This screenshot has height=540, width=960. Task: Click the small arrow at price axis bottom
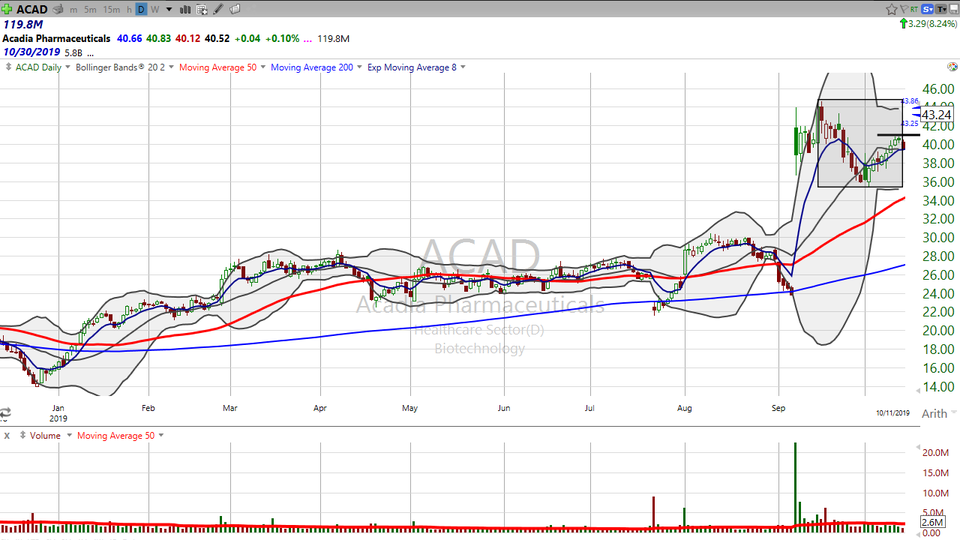pos(918,391)
